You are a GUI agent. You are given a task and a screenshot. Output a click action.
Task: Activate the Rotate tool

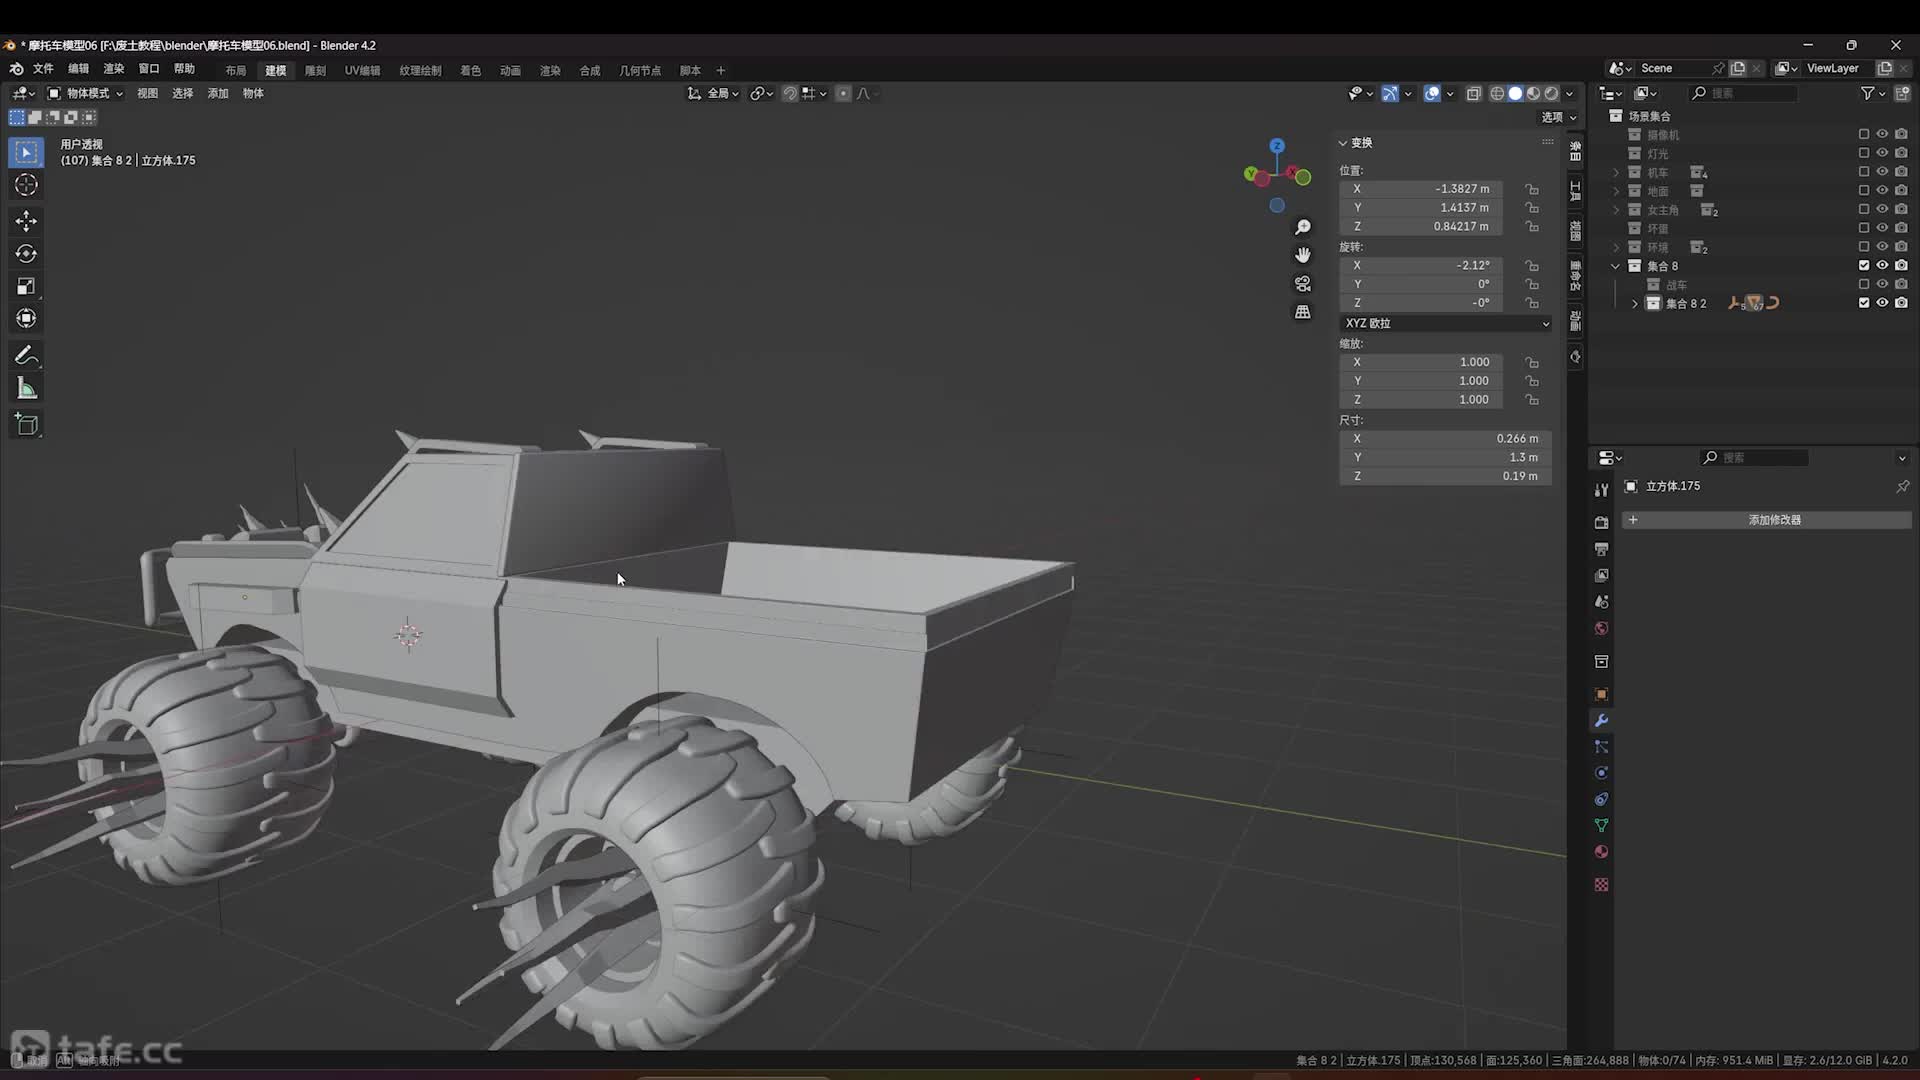27,254
